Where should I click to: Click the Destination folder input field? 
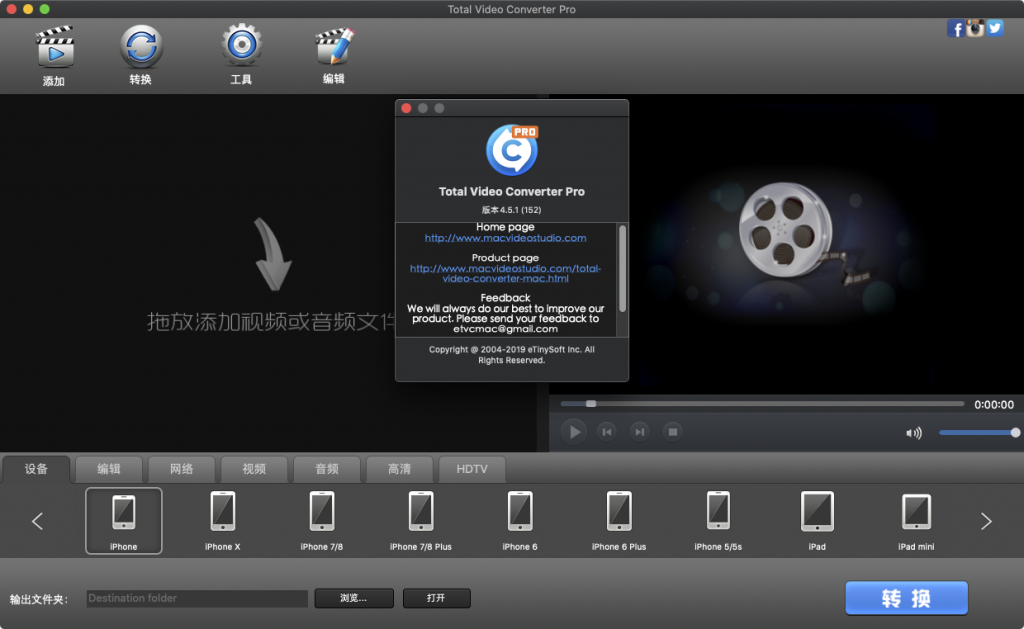point(197,598)
